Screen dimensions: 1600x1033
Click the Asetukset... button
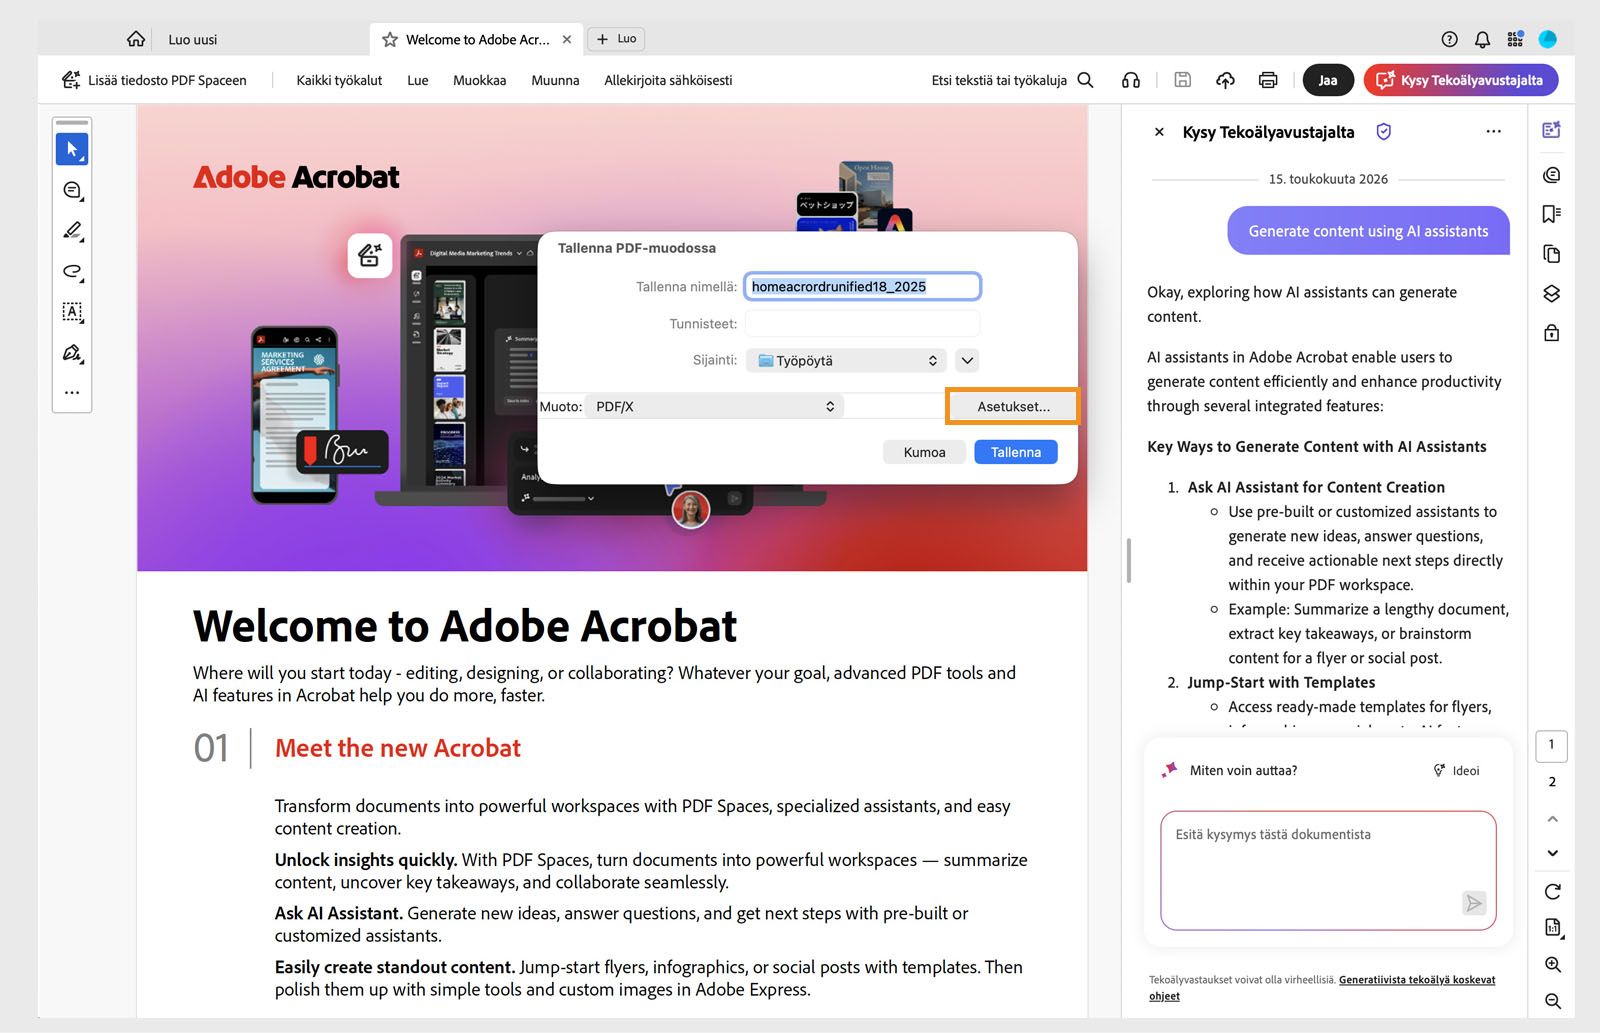tap(1013, 406)
